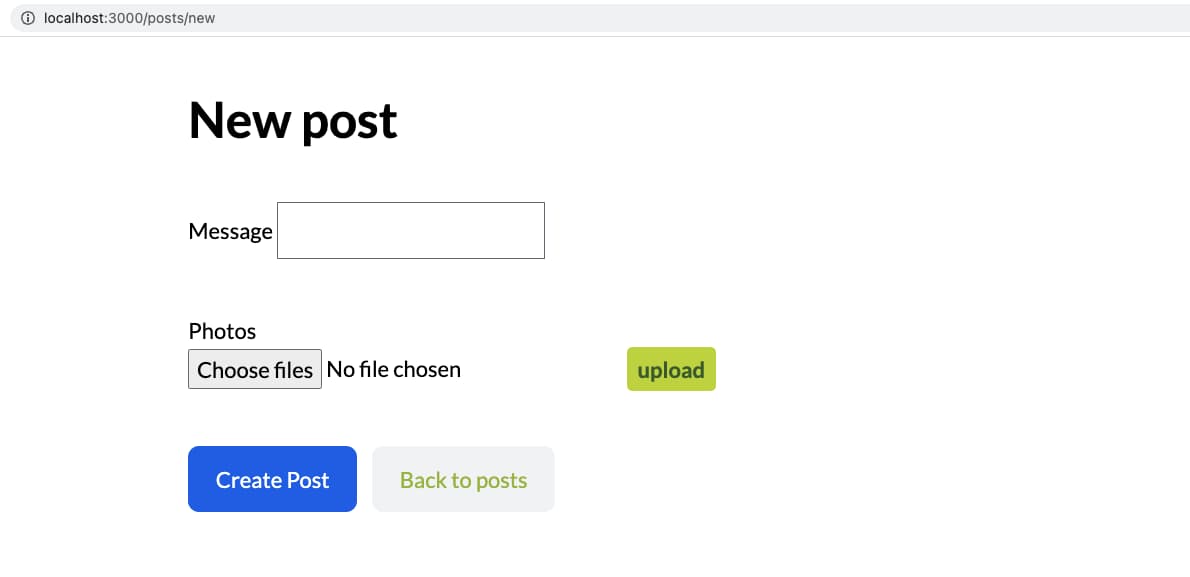
Task: Click upload to send selected photos
Action: tap(670, 369)
